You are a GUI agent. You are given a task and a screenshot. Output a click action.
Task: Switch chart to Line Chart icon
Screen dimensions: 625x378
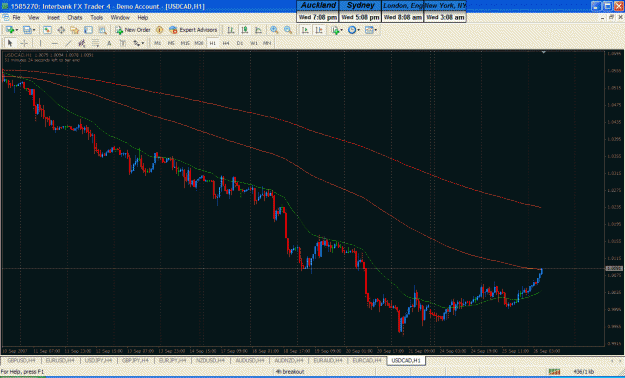[x=258, y=30]
